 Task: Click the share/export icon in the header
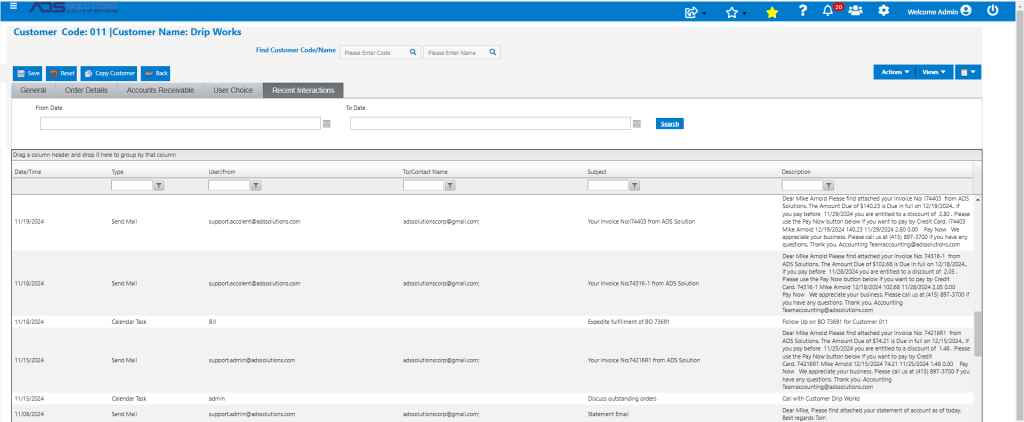(691, 12)
